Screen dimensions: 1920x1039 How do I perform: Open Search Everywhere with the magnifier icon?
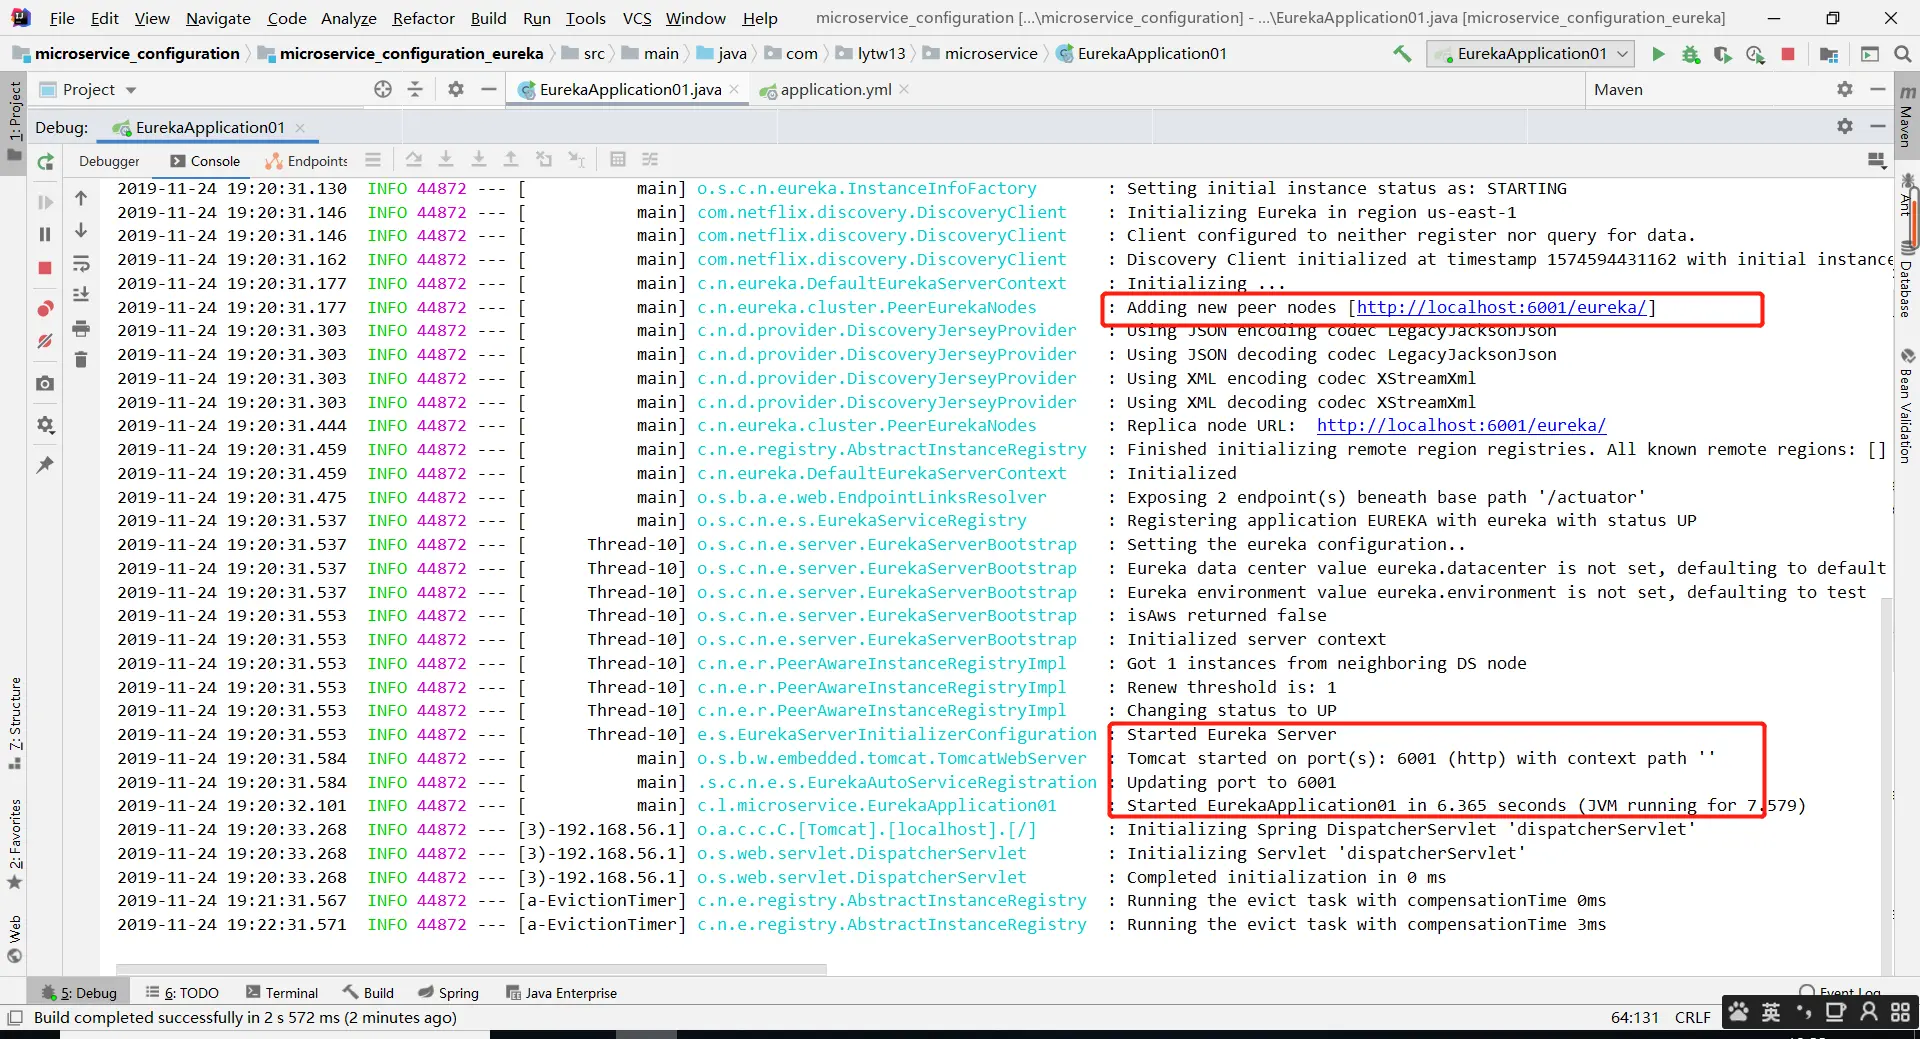[x=1903, y=54]
